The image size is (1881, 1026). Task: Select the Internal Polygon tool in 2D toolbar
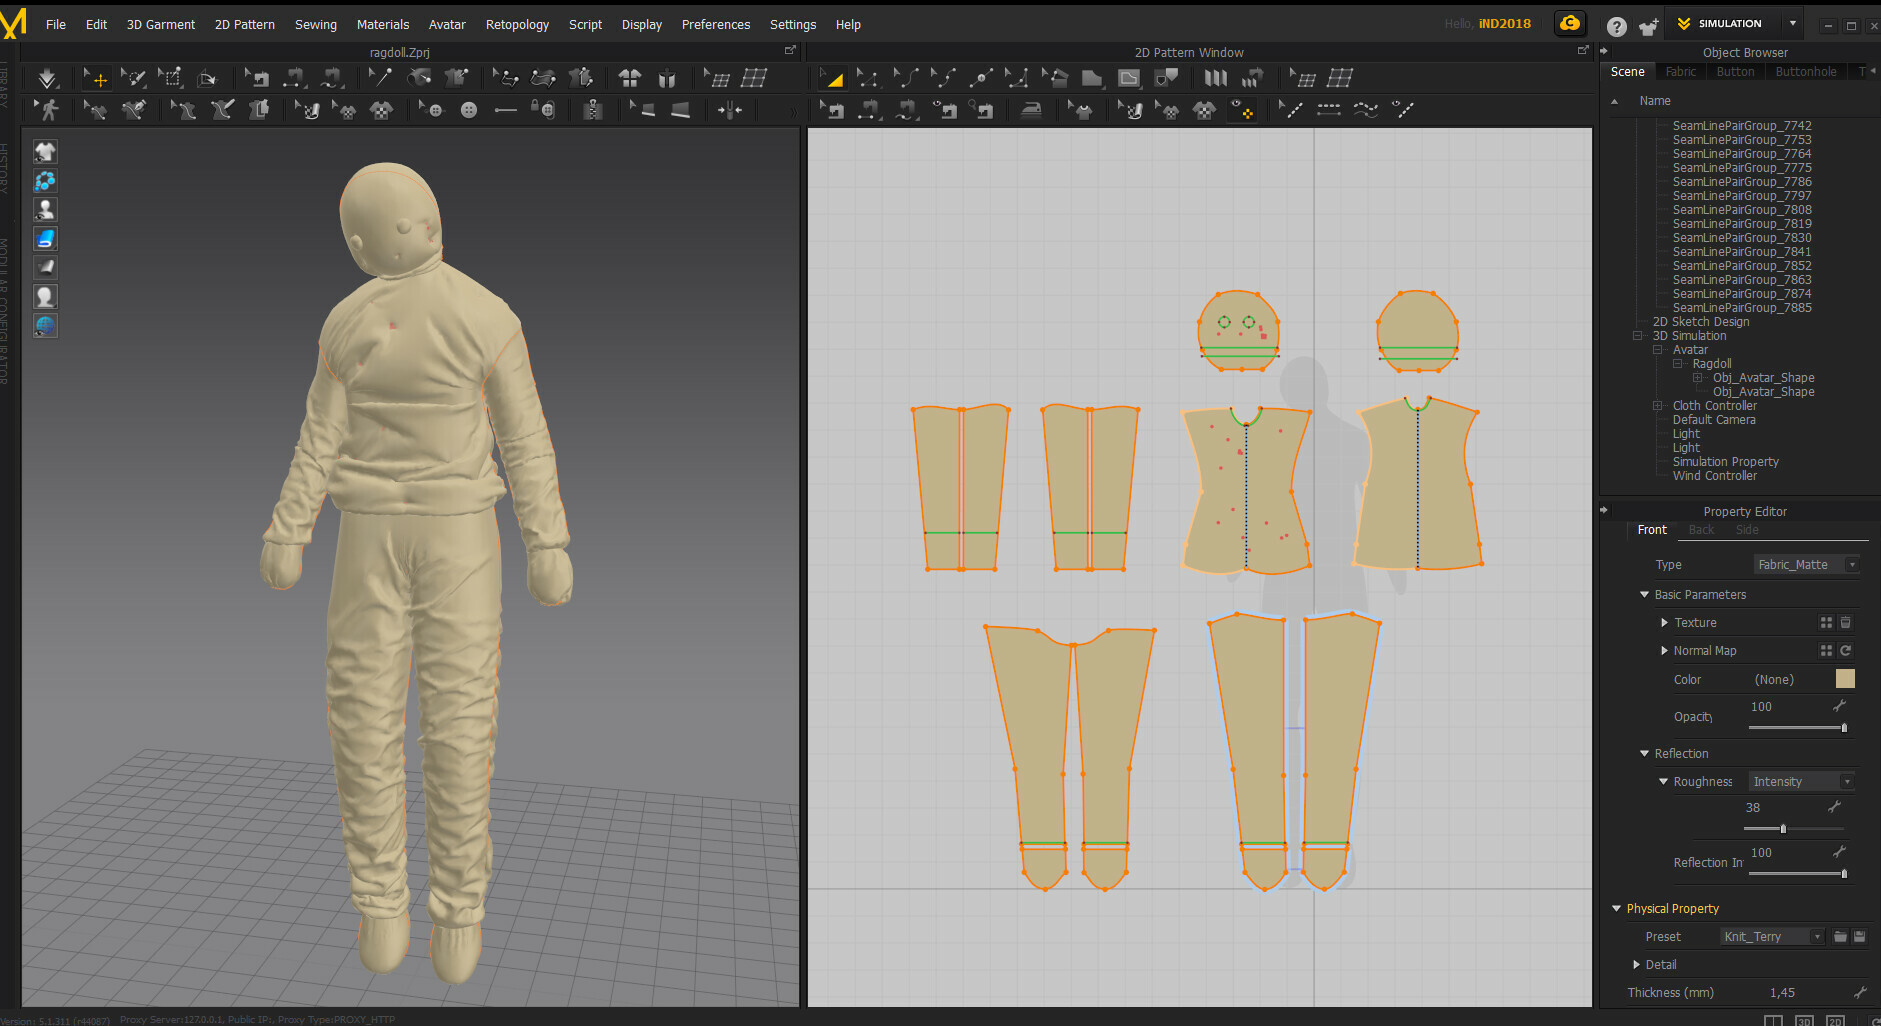1129,78
